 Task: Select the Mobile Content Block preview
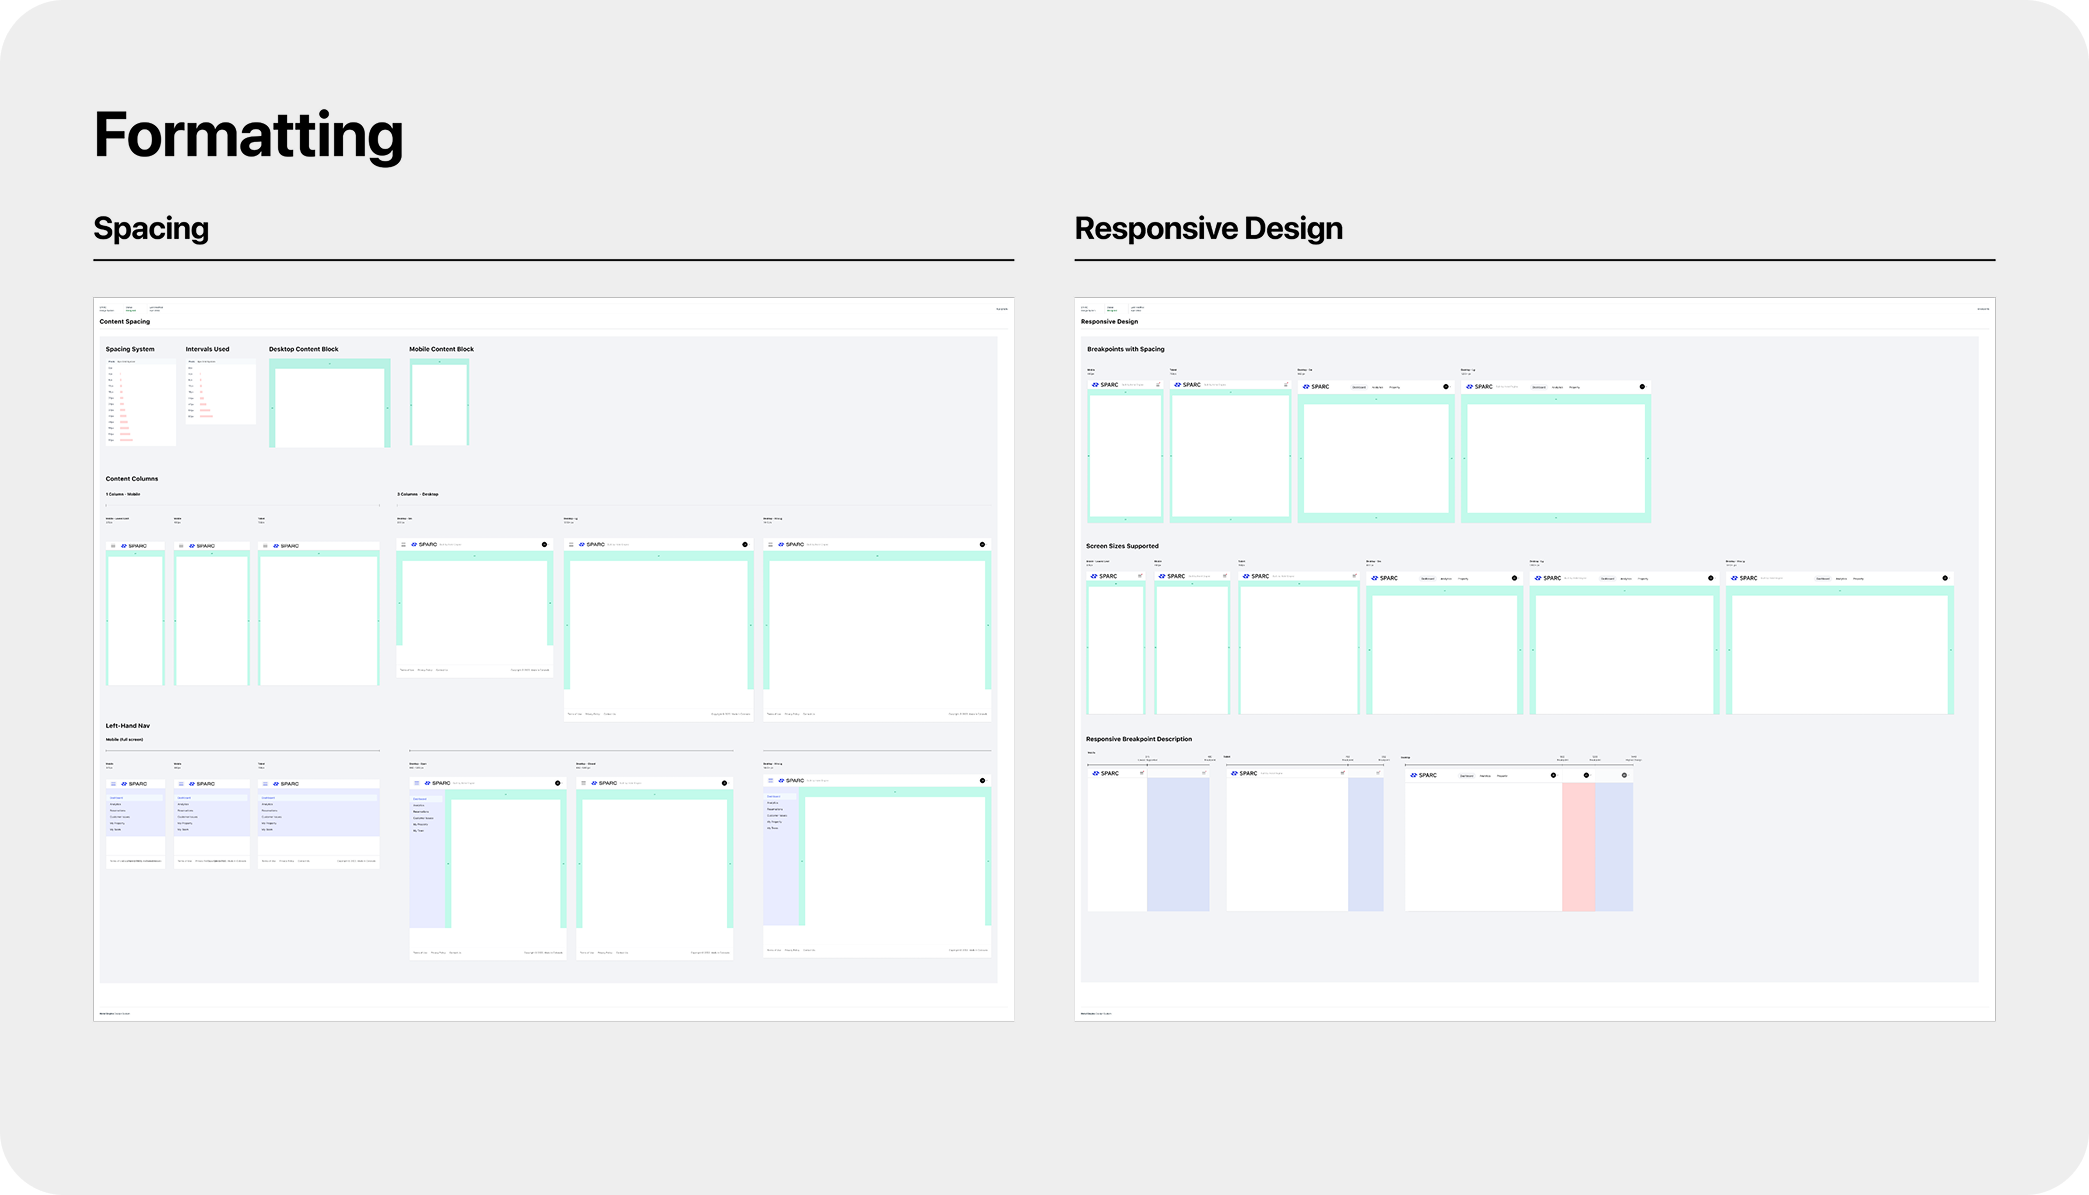point(439,402)
